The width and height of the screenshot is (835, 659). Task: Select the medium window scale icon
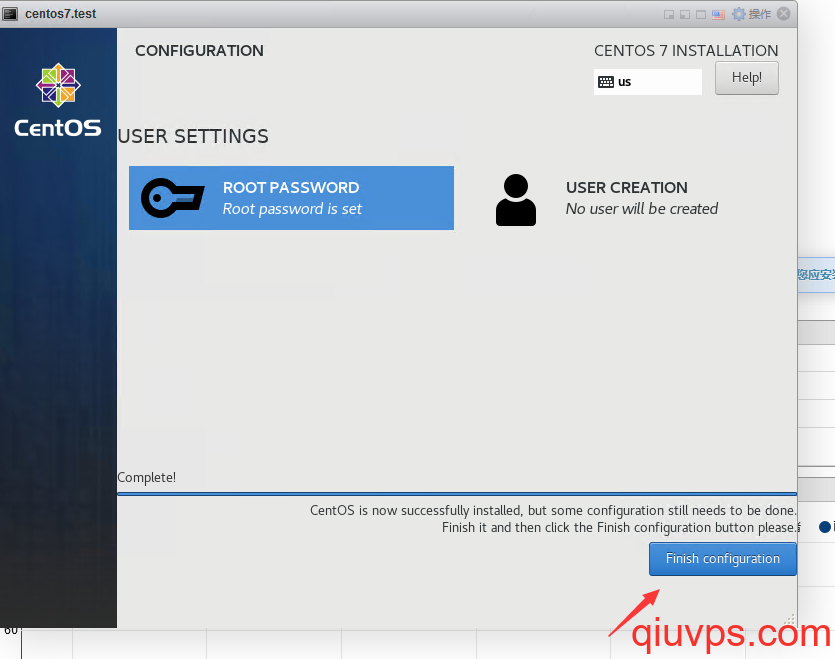coord(685,14)
